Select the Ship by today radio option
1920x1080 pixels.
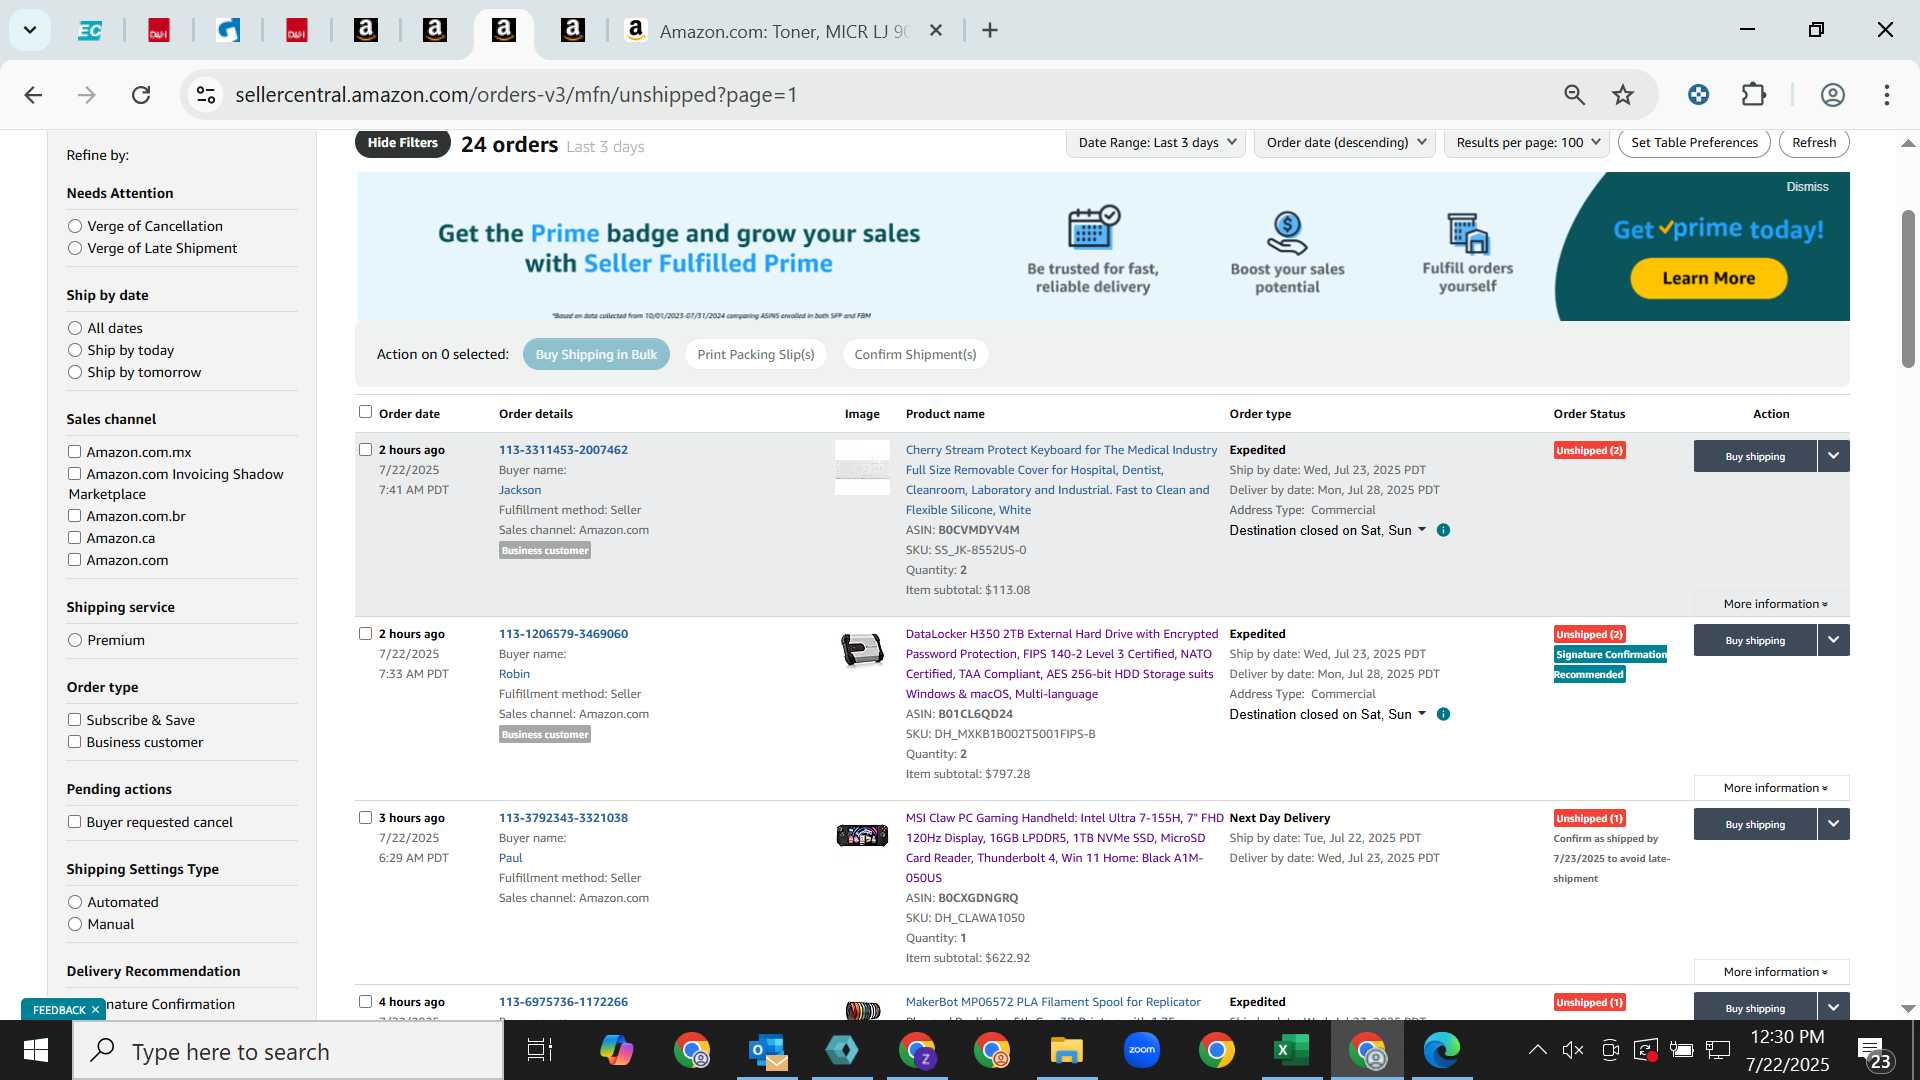(x=75, y=350)
